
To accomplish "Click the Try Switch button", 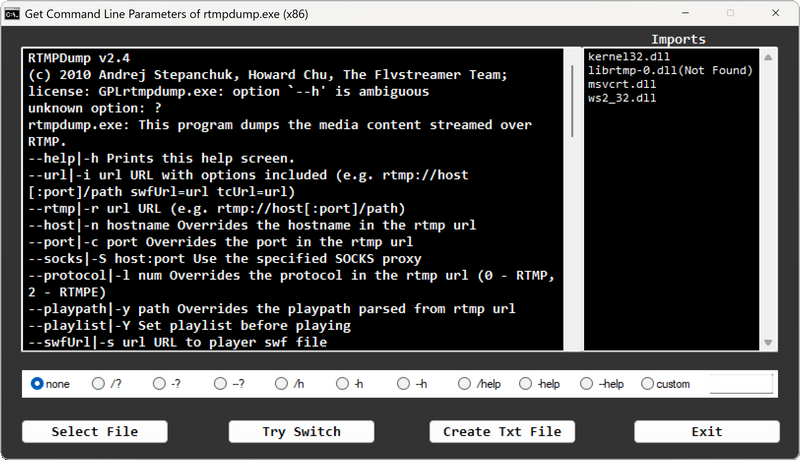I will coord(302,431).
